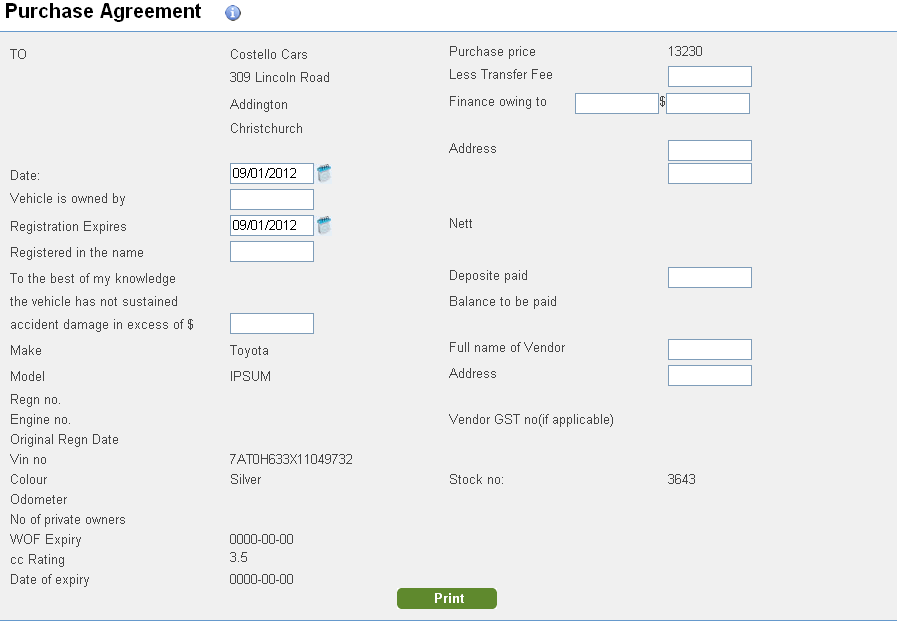Focus the accident damage amount field
Image resolution: width=901 pixels, height=624 pixels.
(272, 323)
